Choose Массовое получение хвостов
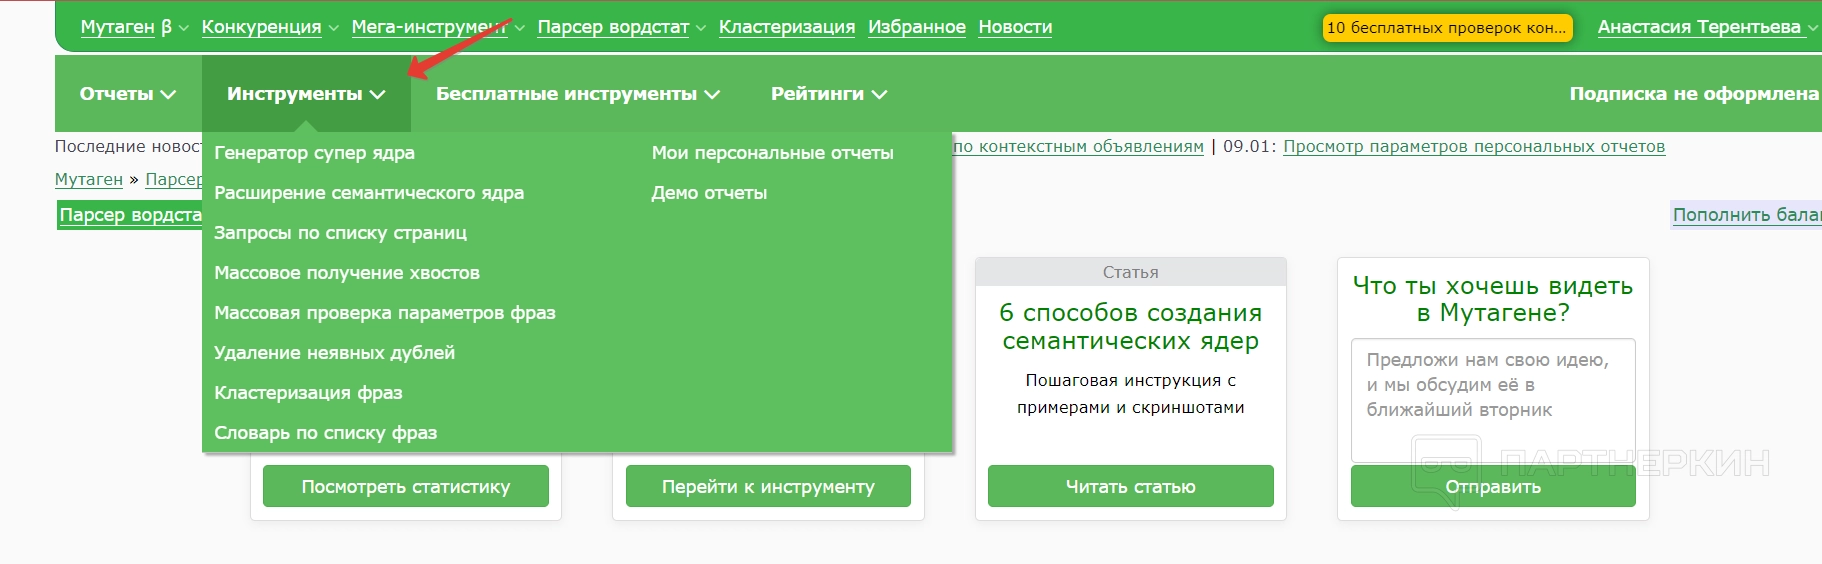This screenshot has height=564, width=1822. coord(347,273)
